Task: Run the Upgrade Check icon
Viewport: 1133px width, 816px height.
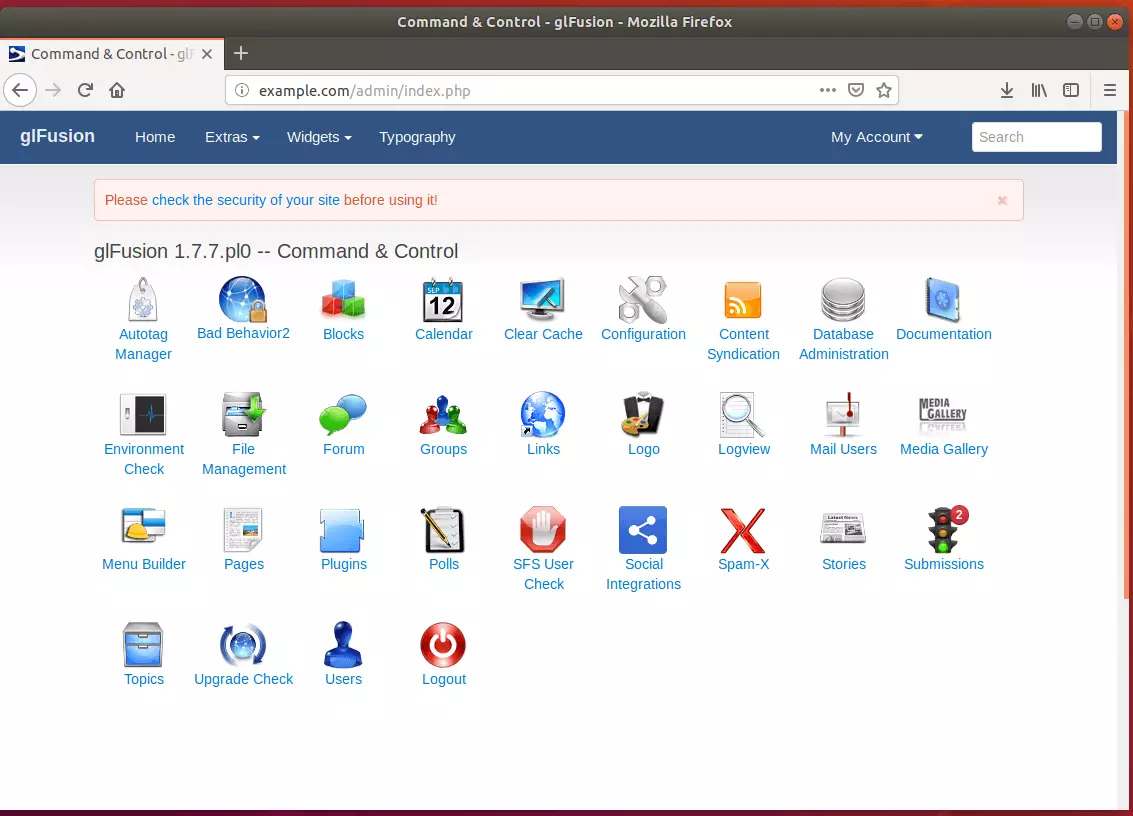Action: [x=243, y=644]
